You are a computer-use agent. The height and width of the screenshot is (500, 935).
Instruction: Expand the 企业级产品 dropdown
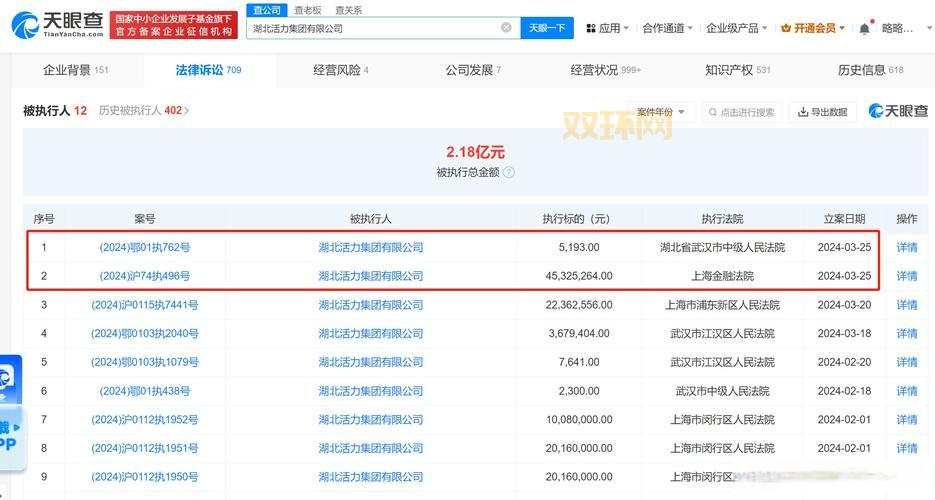coord(736,28)
